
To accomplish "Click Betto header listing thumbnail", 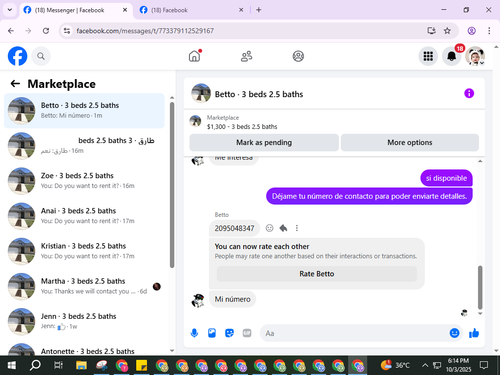I will click(201, 93).
